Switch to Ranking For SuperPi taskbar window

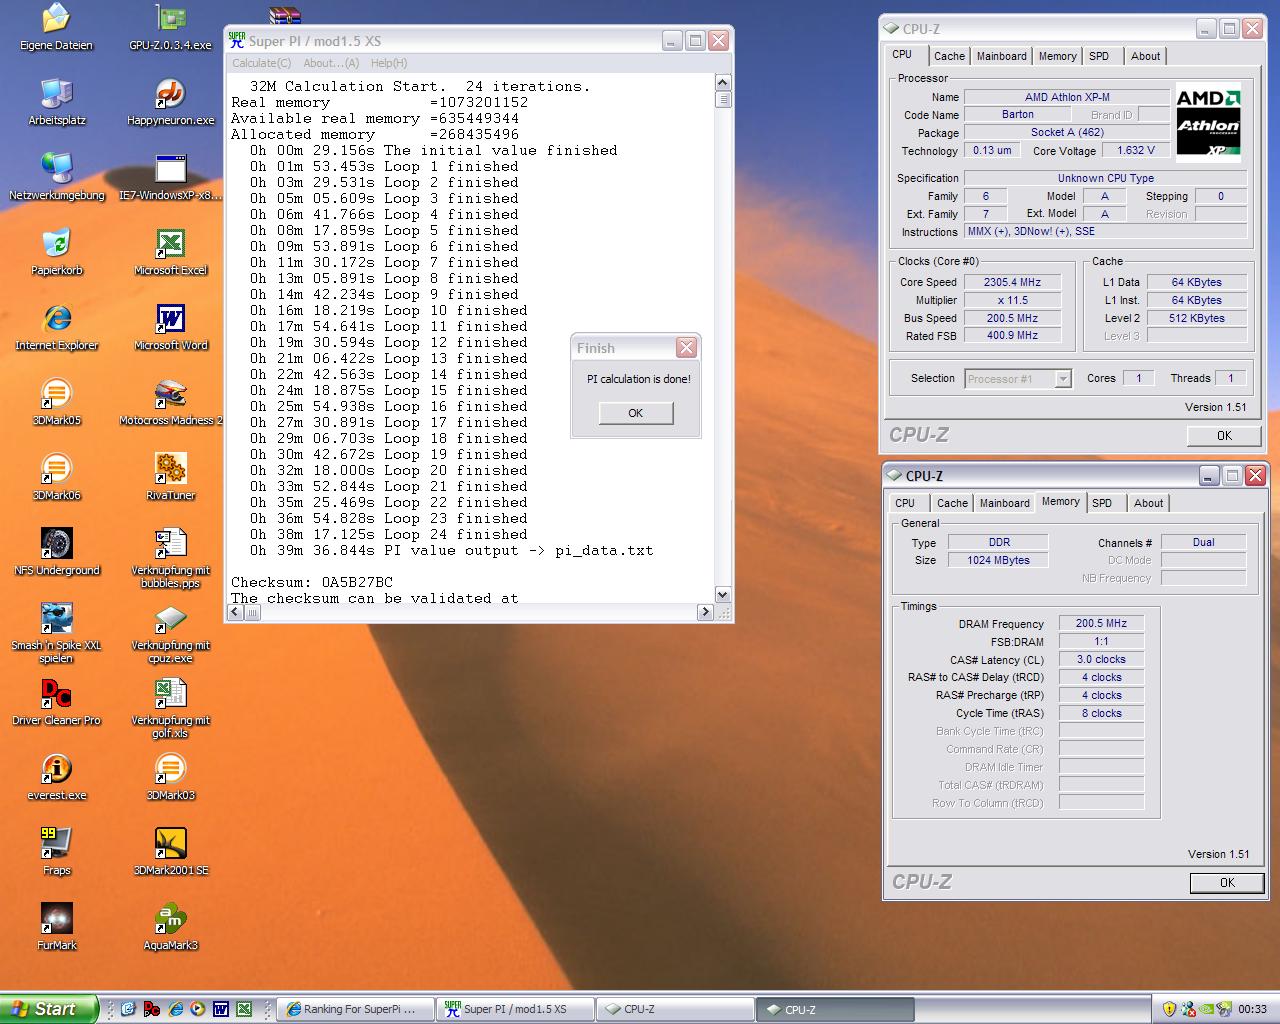point(357,1009)
